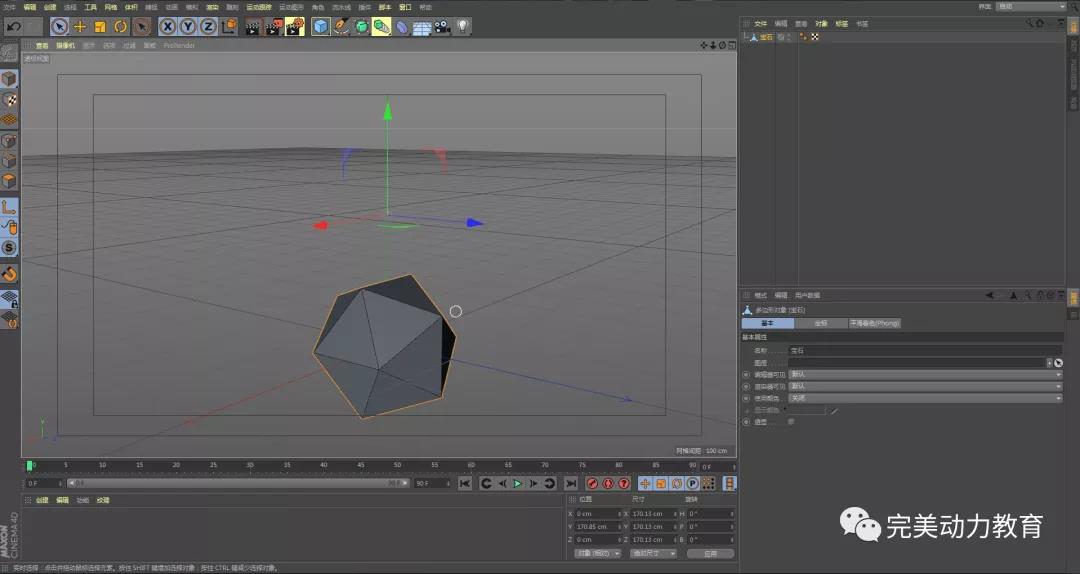Toggle the X-axis lock button
The image size is (1080, 574).
168,27
